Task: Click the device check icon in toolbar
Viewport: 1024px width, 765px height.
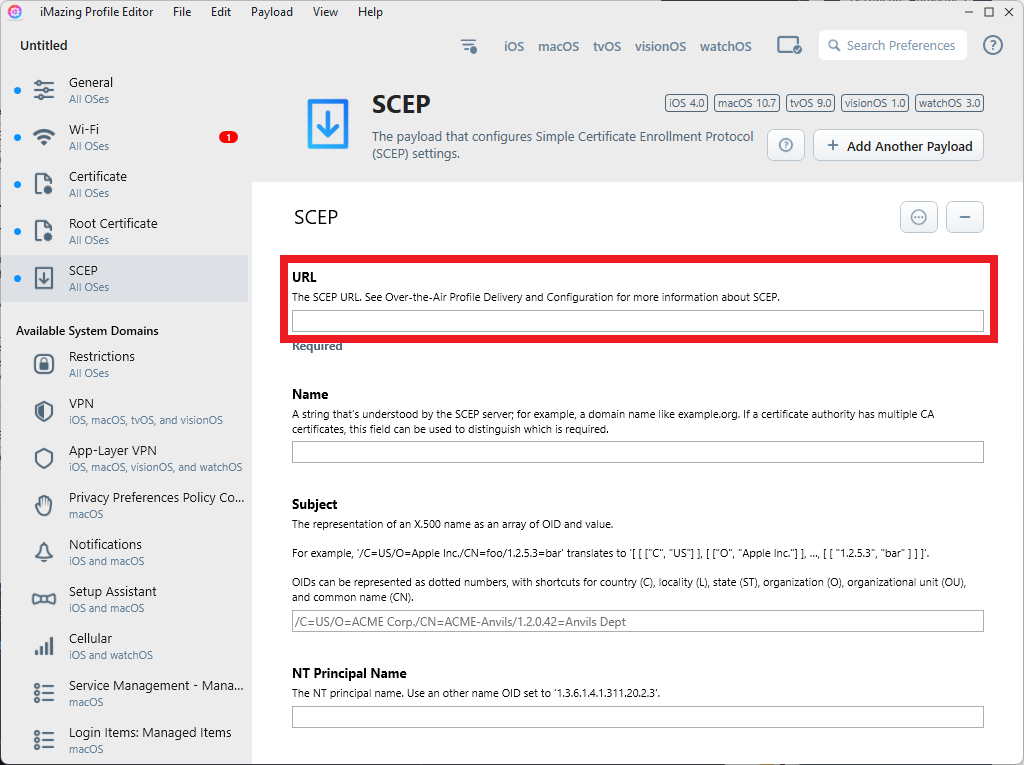Action: tap(789, 46)
